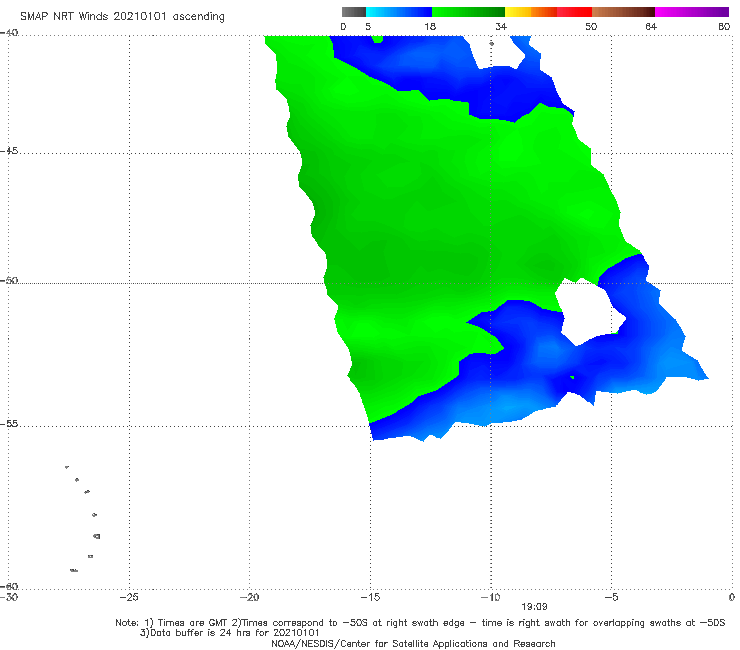Click the color bar label '64'
The width and height of the screenshot is (740, 650).
651,26
